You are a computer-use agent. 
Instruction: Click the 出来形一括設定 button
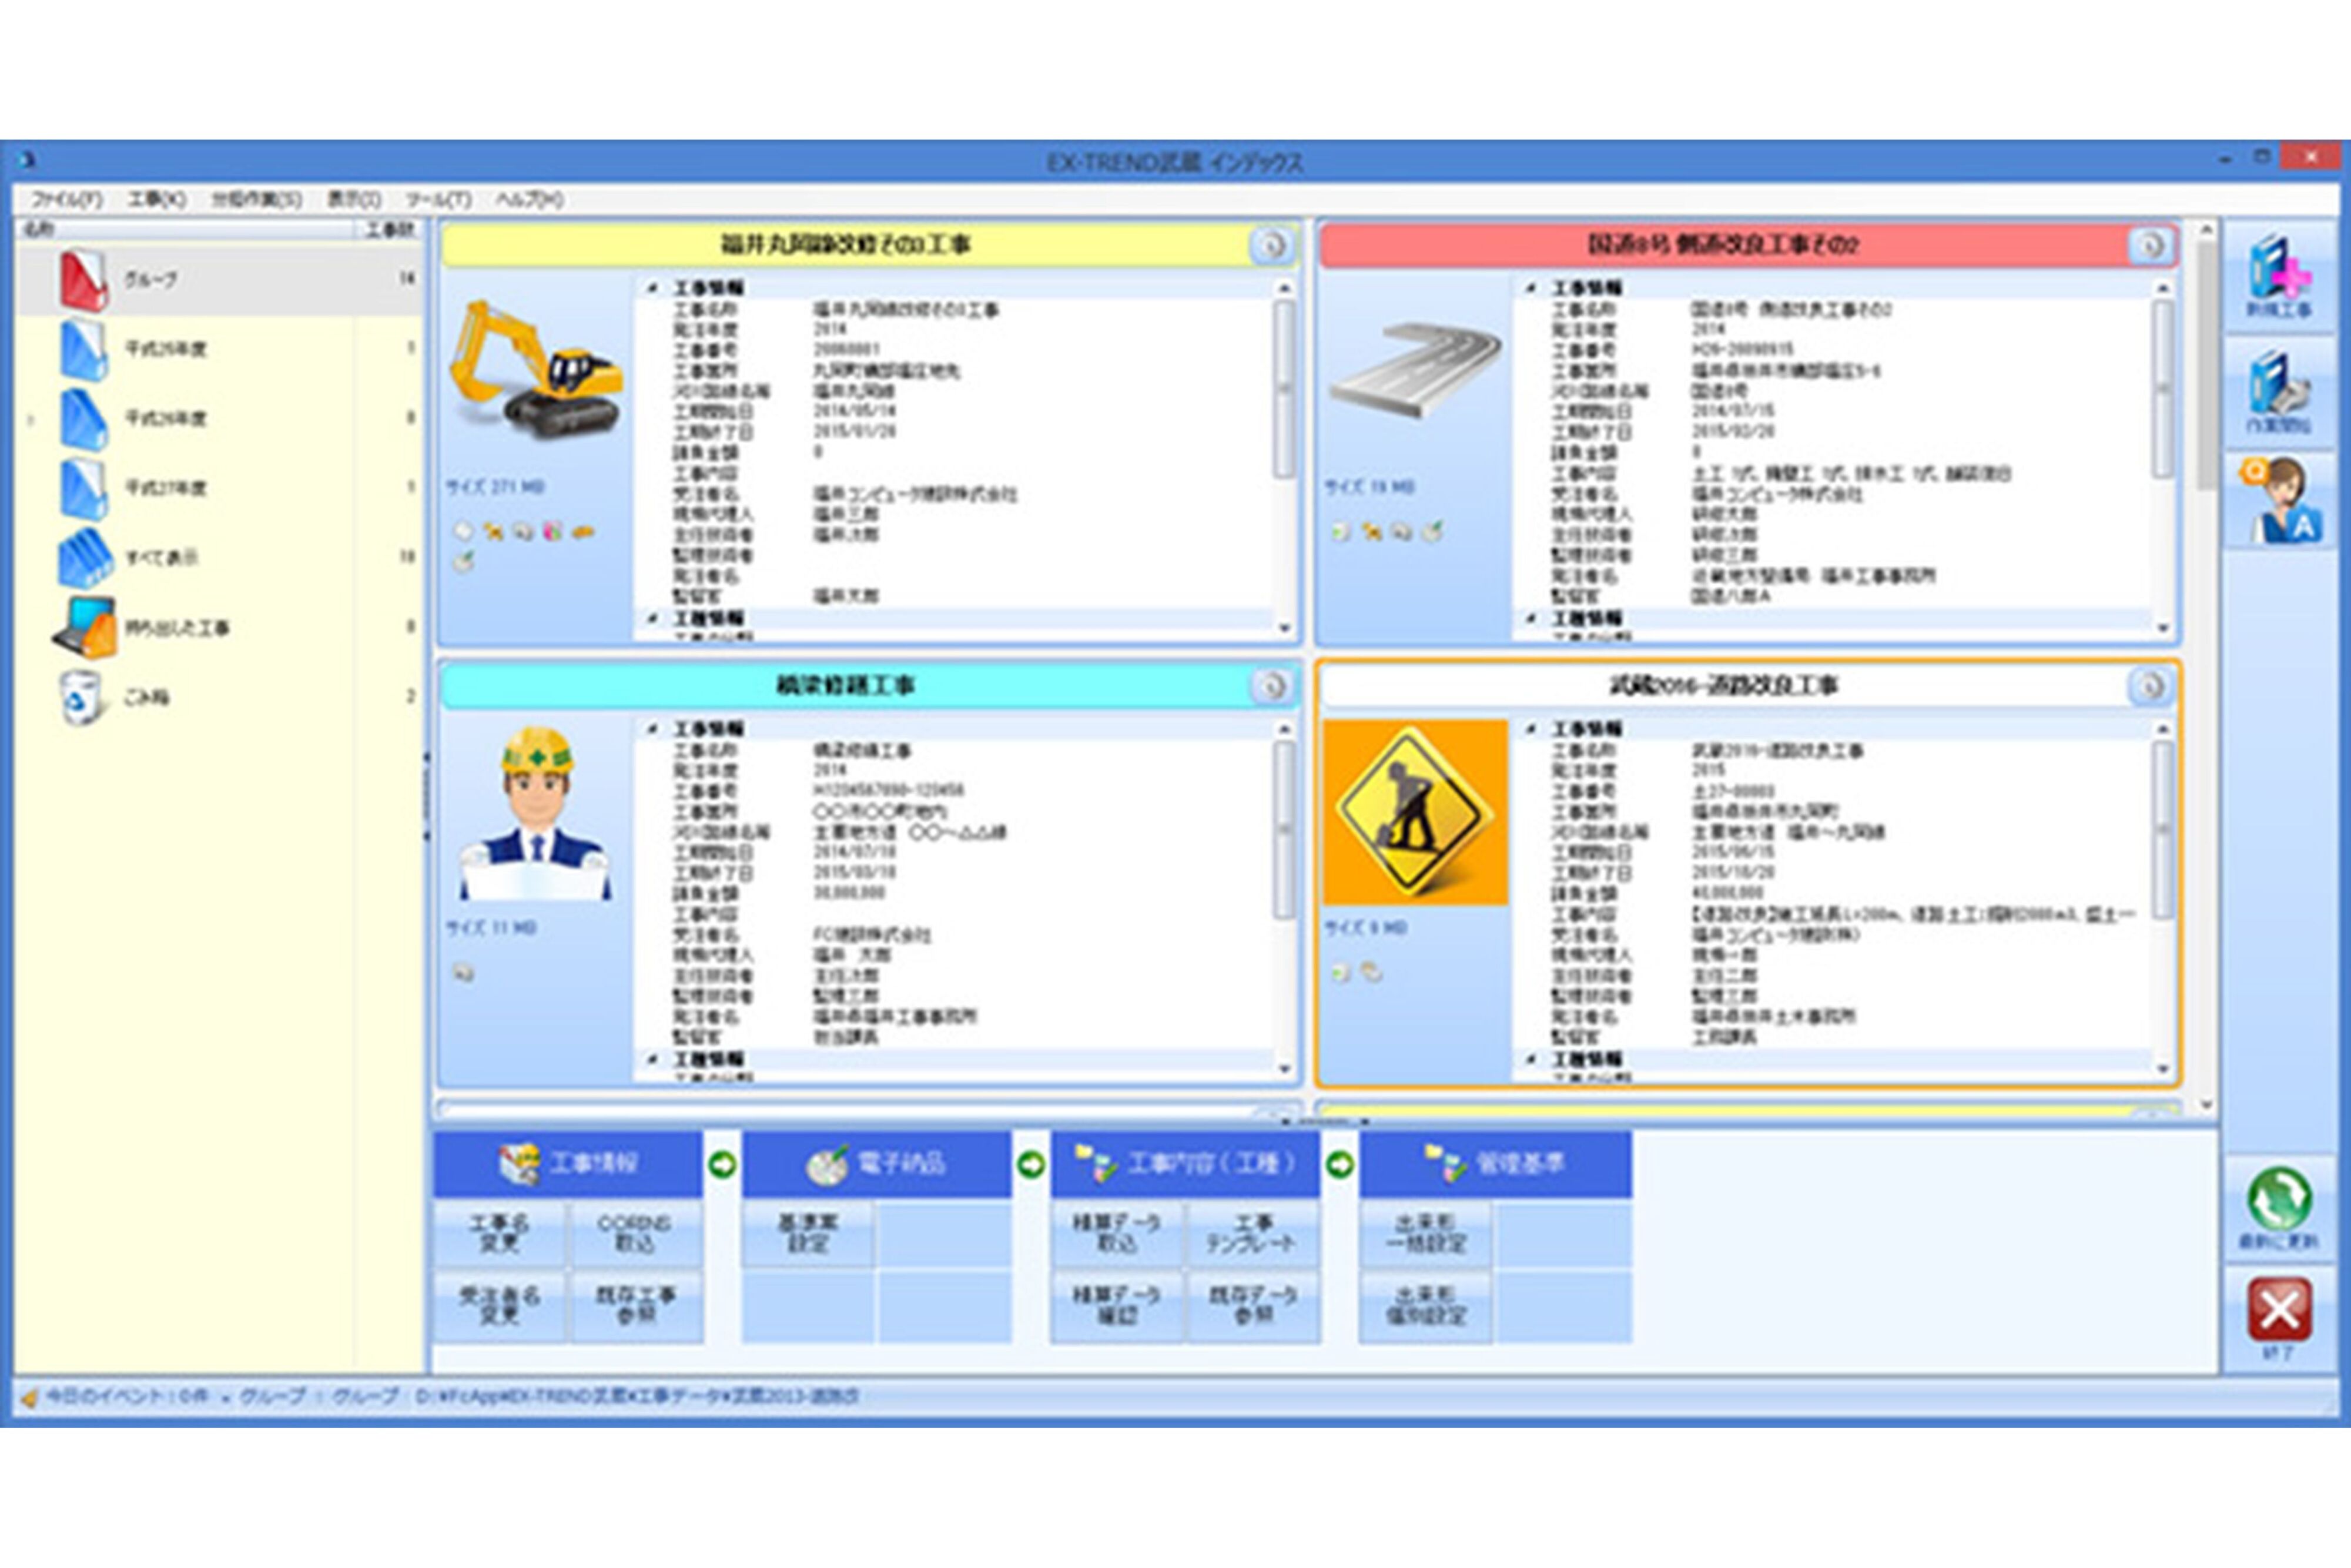(x=1425, y=1234)
